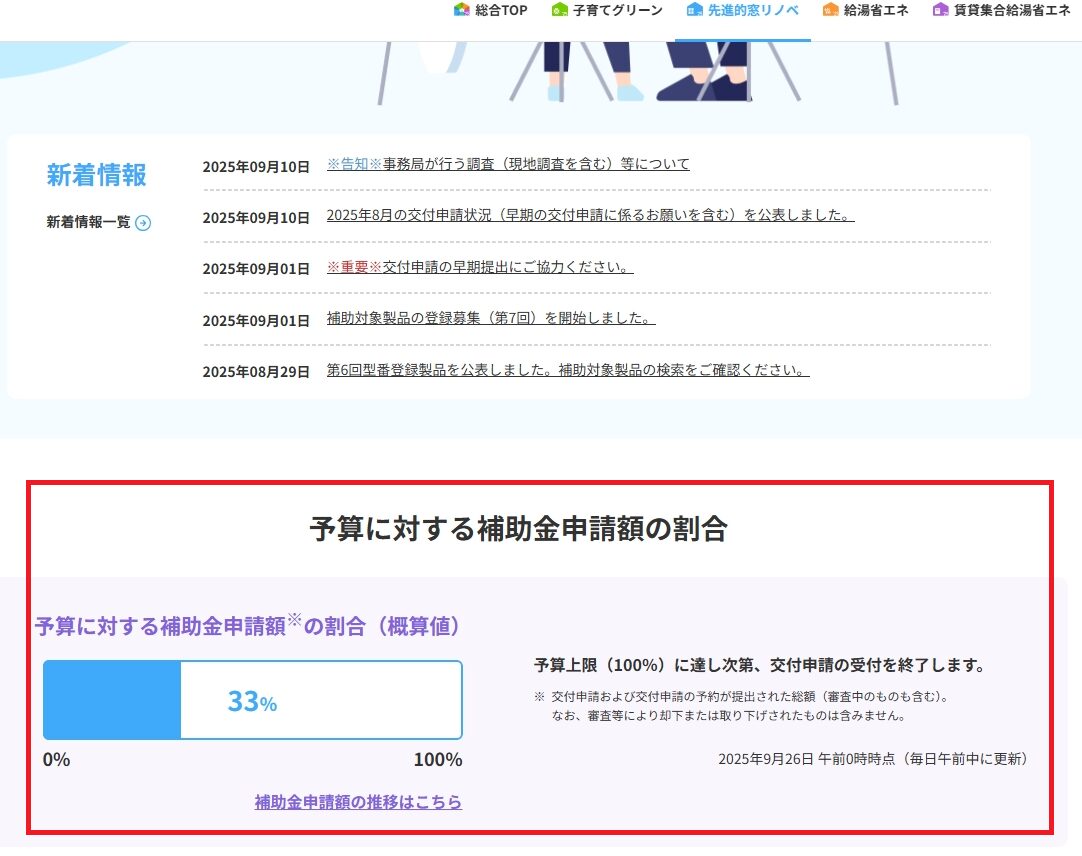
Task: Click the blue 先進的窓リノベ icon
Action: click(695, 10)
